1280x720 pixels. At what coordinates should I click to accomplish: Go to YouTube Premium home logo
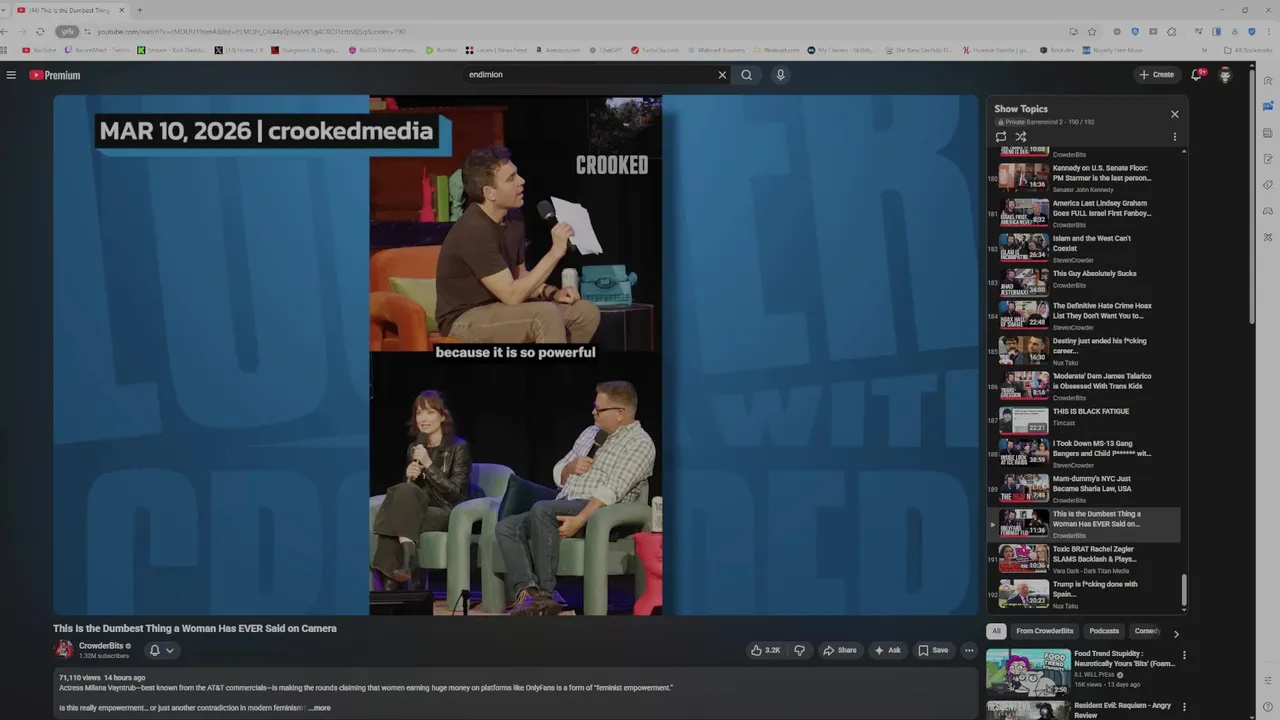point(55,75)
